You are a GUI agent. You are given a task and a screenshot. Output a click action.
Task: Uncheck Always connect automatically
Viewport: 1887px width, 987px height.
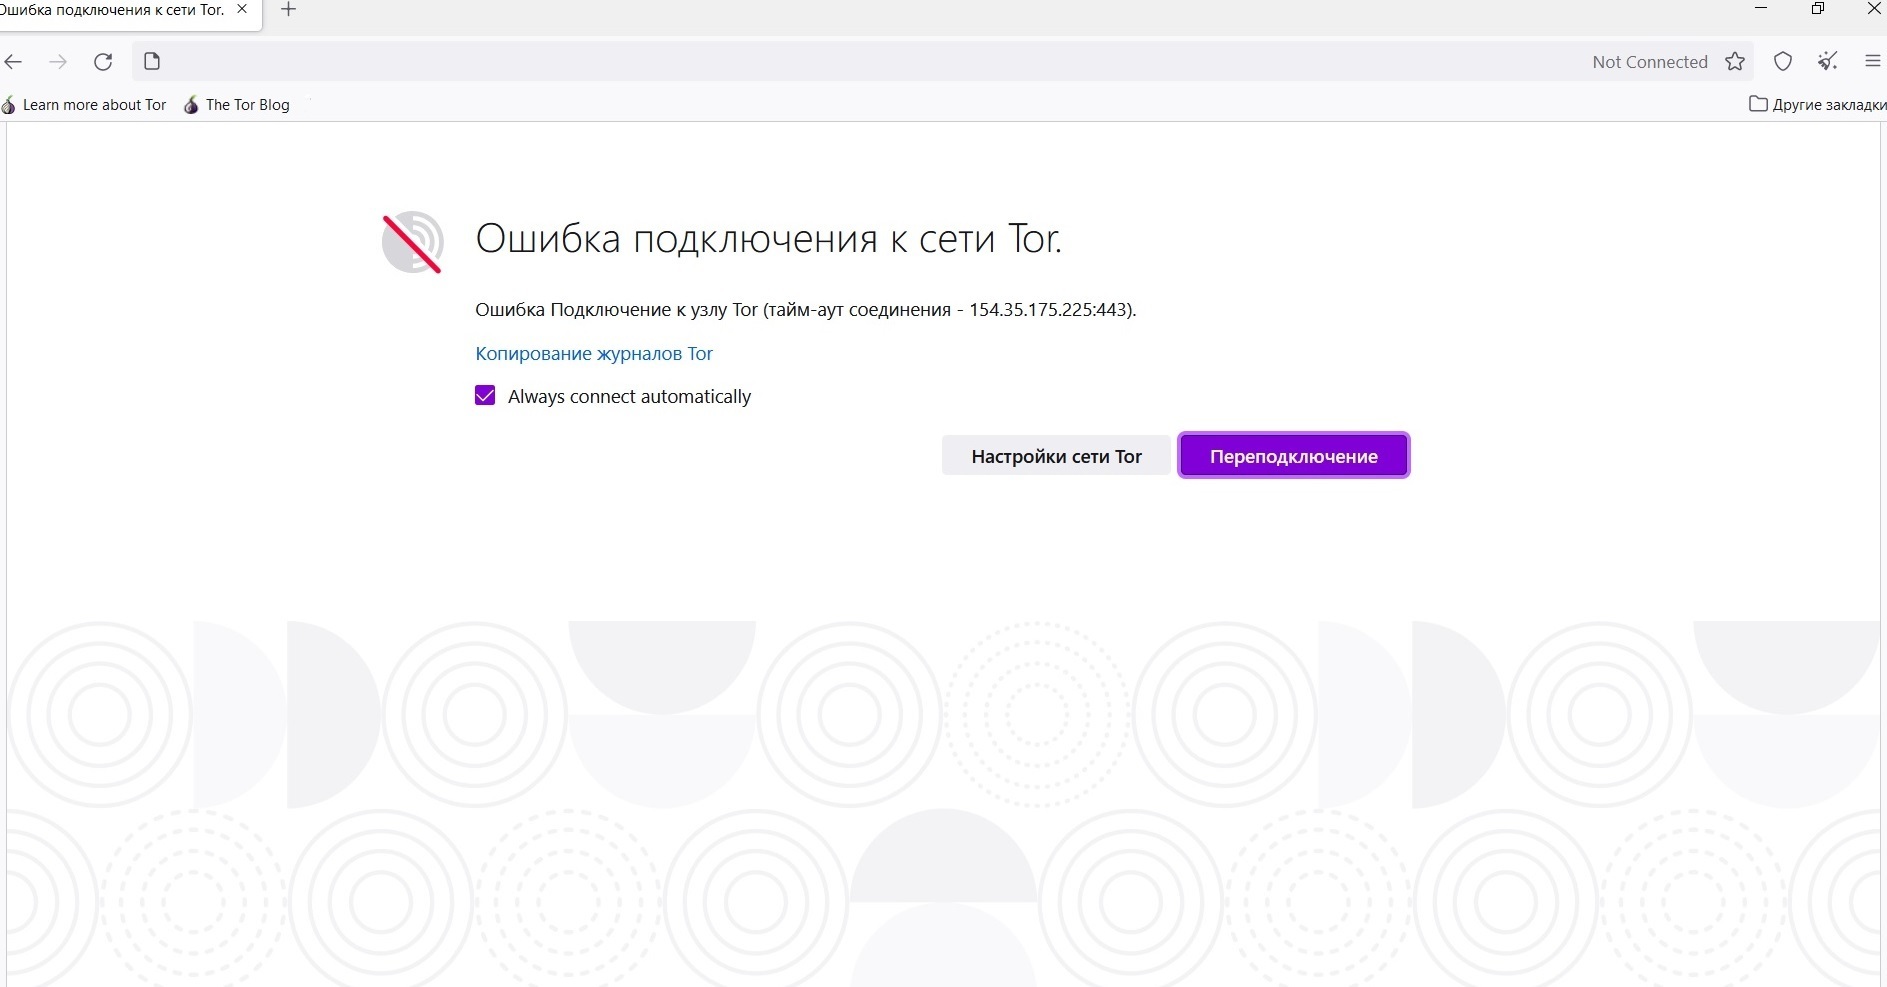click(x=484, y=395)
